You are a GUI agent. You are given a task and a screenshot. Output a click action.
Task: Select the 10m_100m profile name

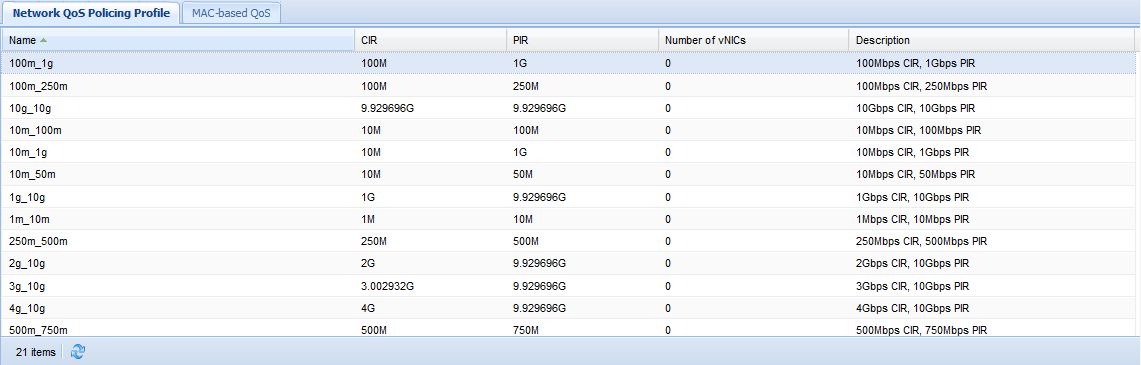36,130
